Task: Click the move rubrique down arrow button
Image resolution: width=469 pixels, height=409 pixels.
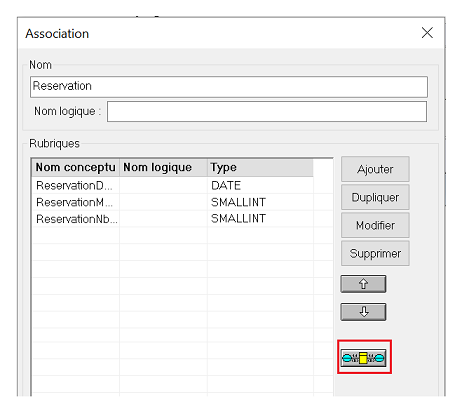Action: point(363,312)
